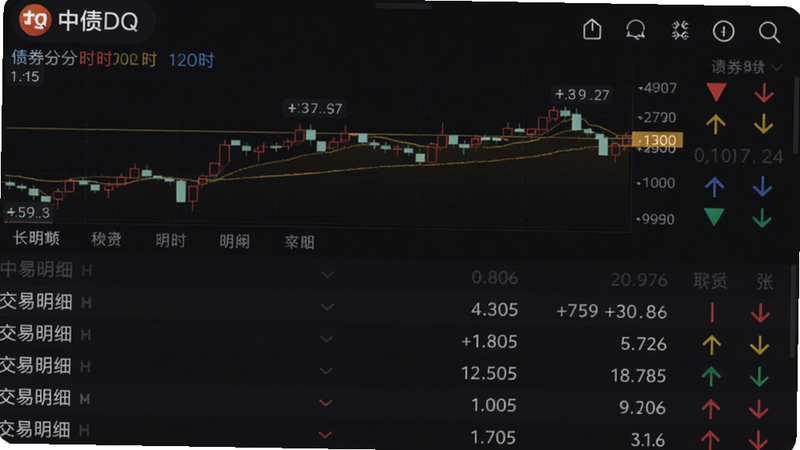Click red down arrow in 9.206 row

759,409
